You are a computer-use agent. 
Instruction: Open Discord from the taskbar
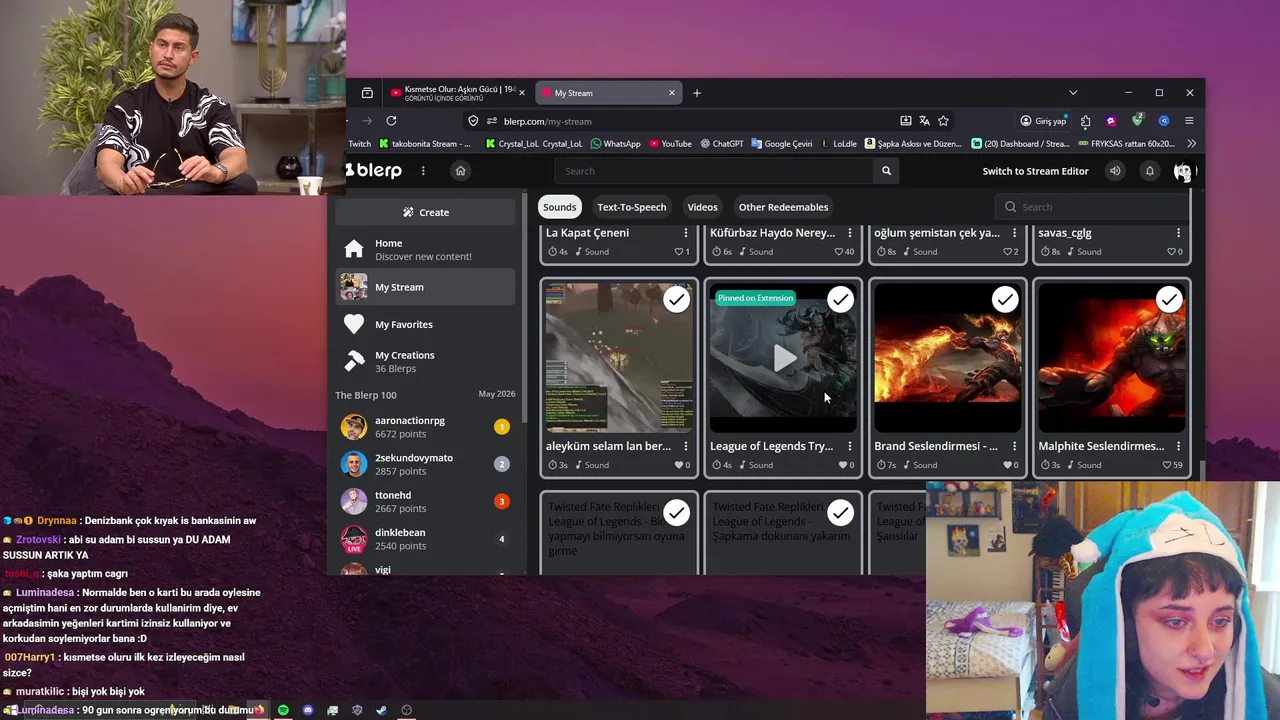click(x=308, y=710)
